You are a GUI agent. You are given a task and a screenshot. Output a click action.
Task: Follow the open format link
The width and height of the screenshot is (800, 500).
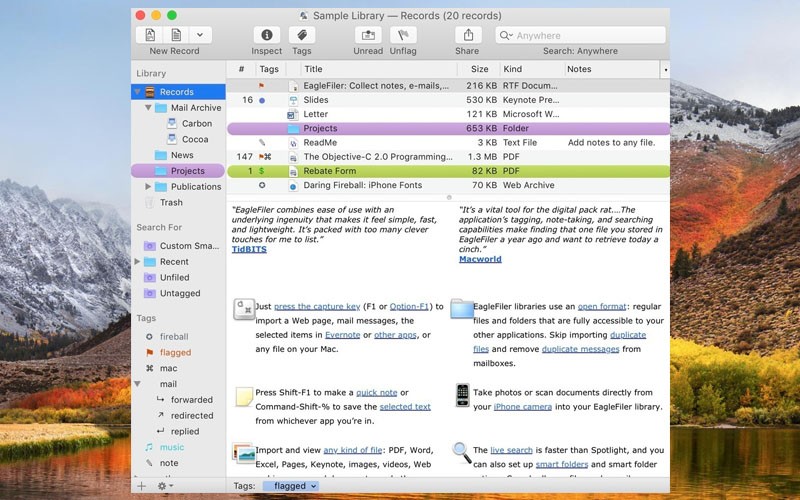click(x=602, y=307)
